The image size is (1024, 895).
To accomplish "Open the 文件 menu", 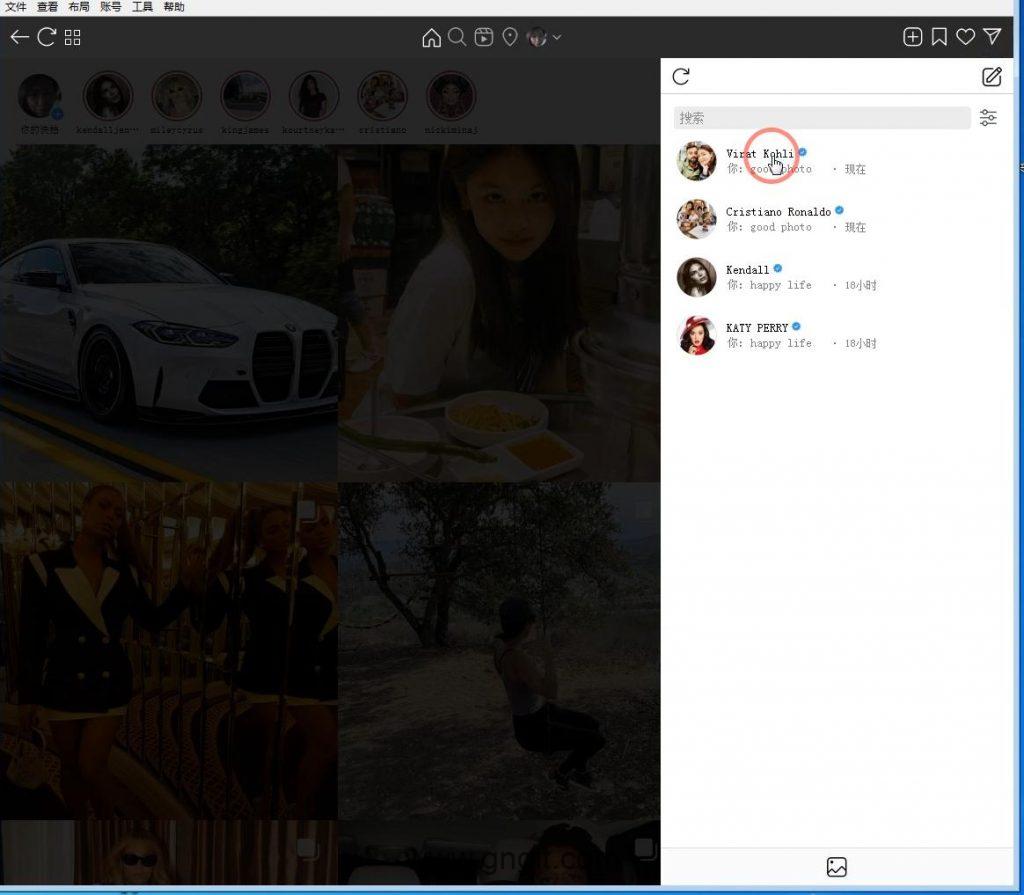I will 16,7.
